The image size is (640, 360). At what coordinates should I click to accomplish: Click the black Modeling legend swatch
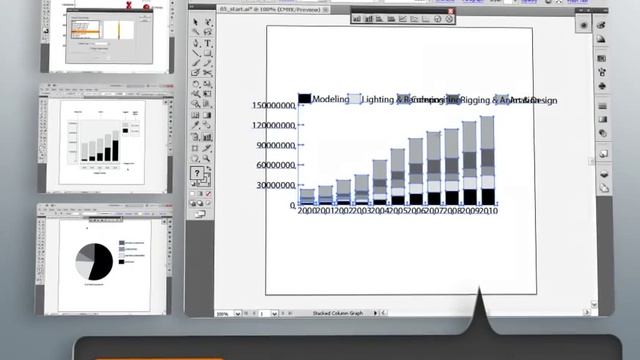(x=304, y=98)
